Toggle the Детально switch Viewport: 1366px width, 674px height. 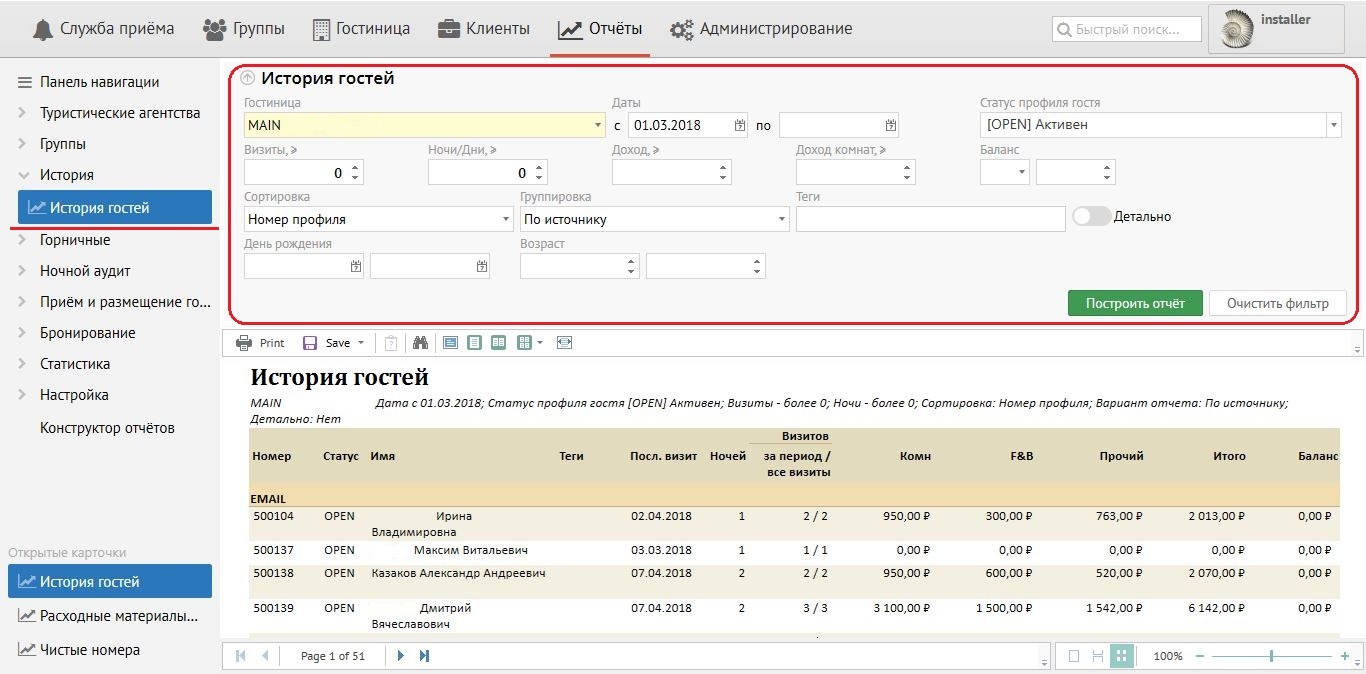[1091, 216]
